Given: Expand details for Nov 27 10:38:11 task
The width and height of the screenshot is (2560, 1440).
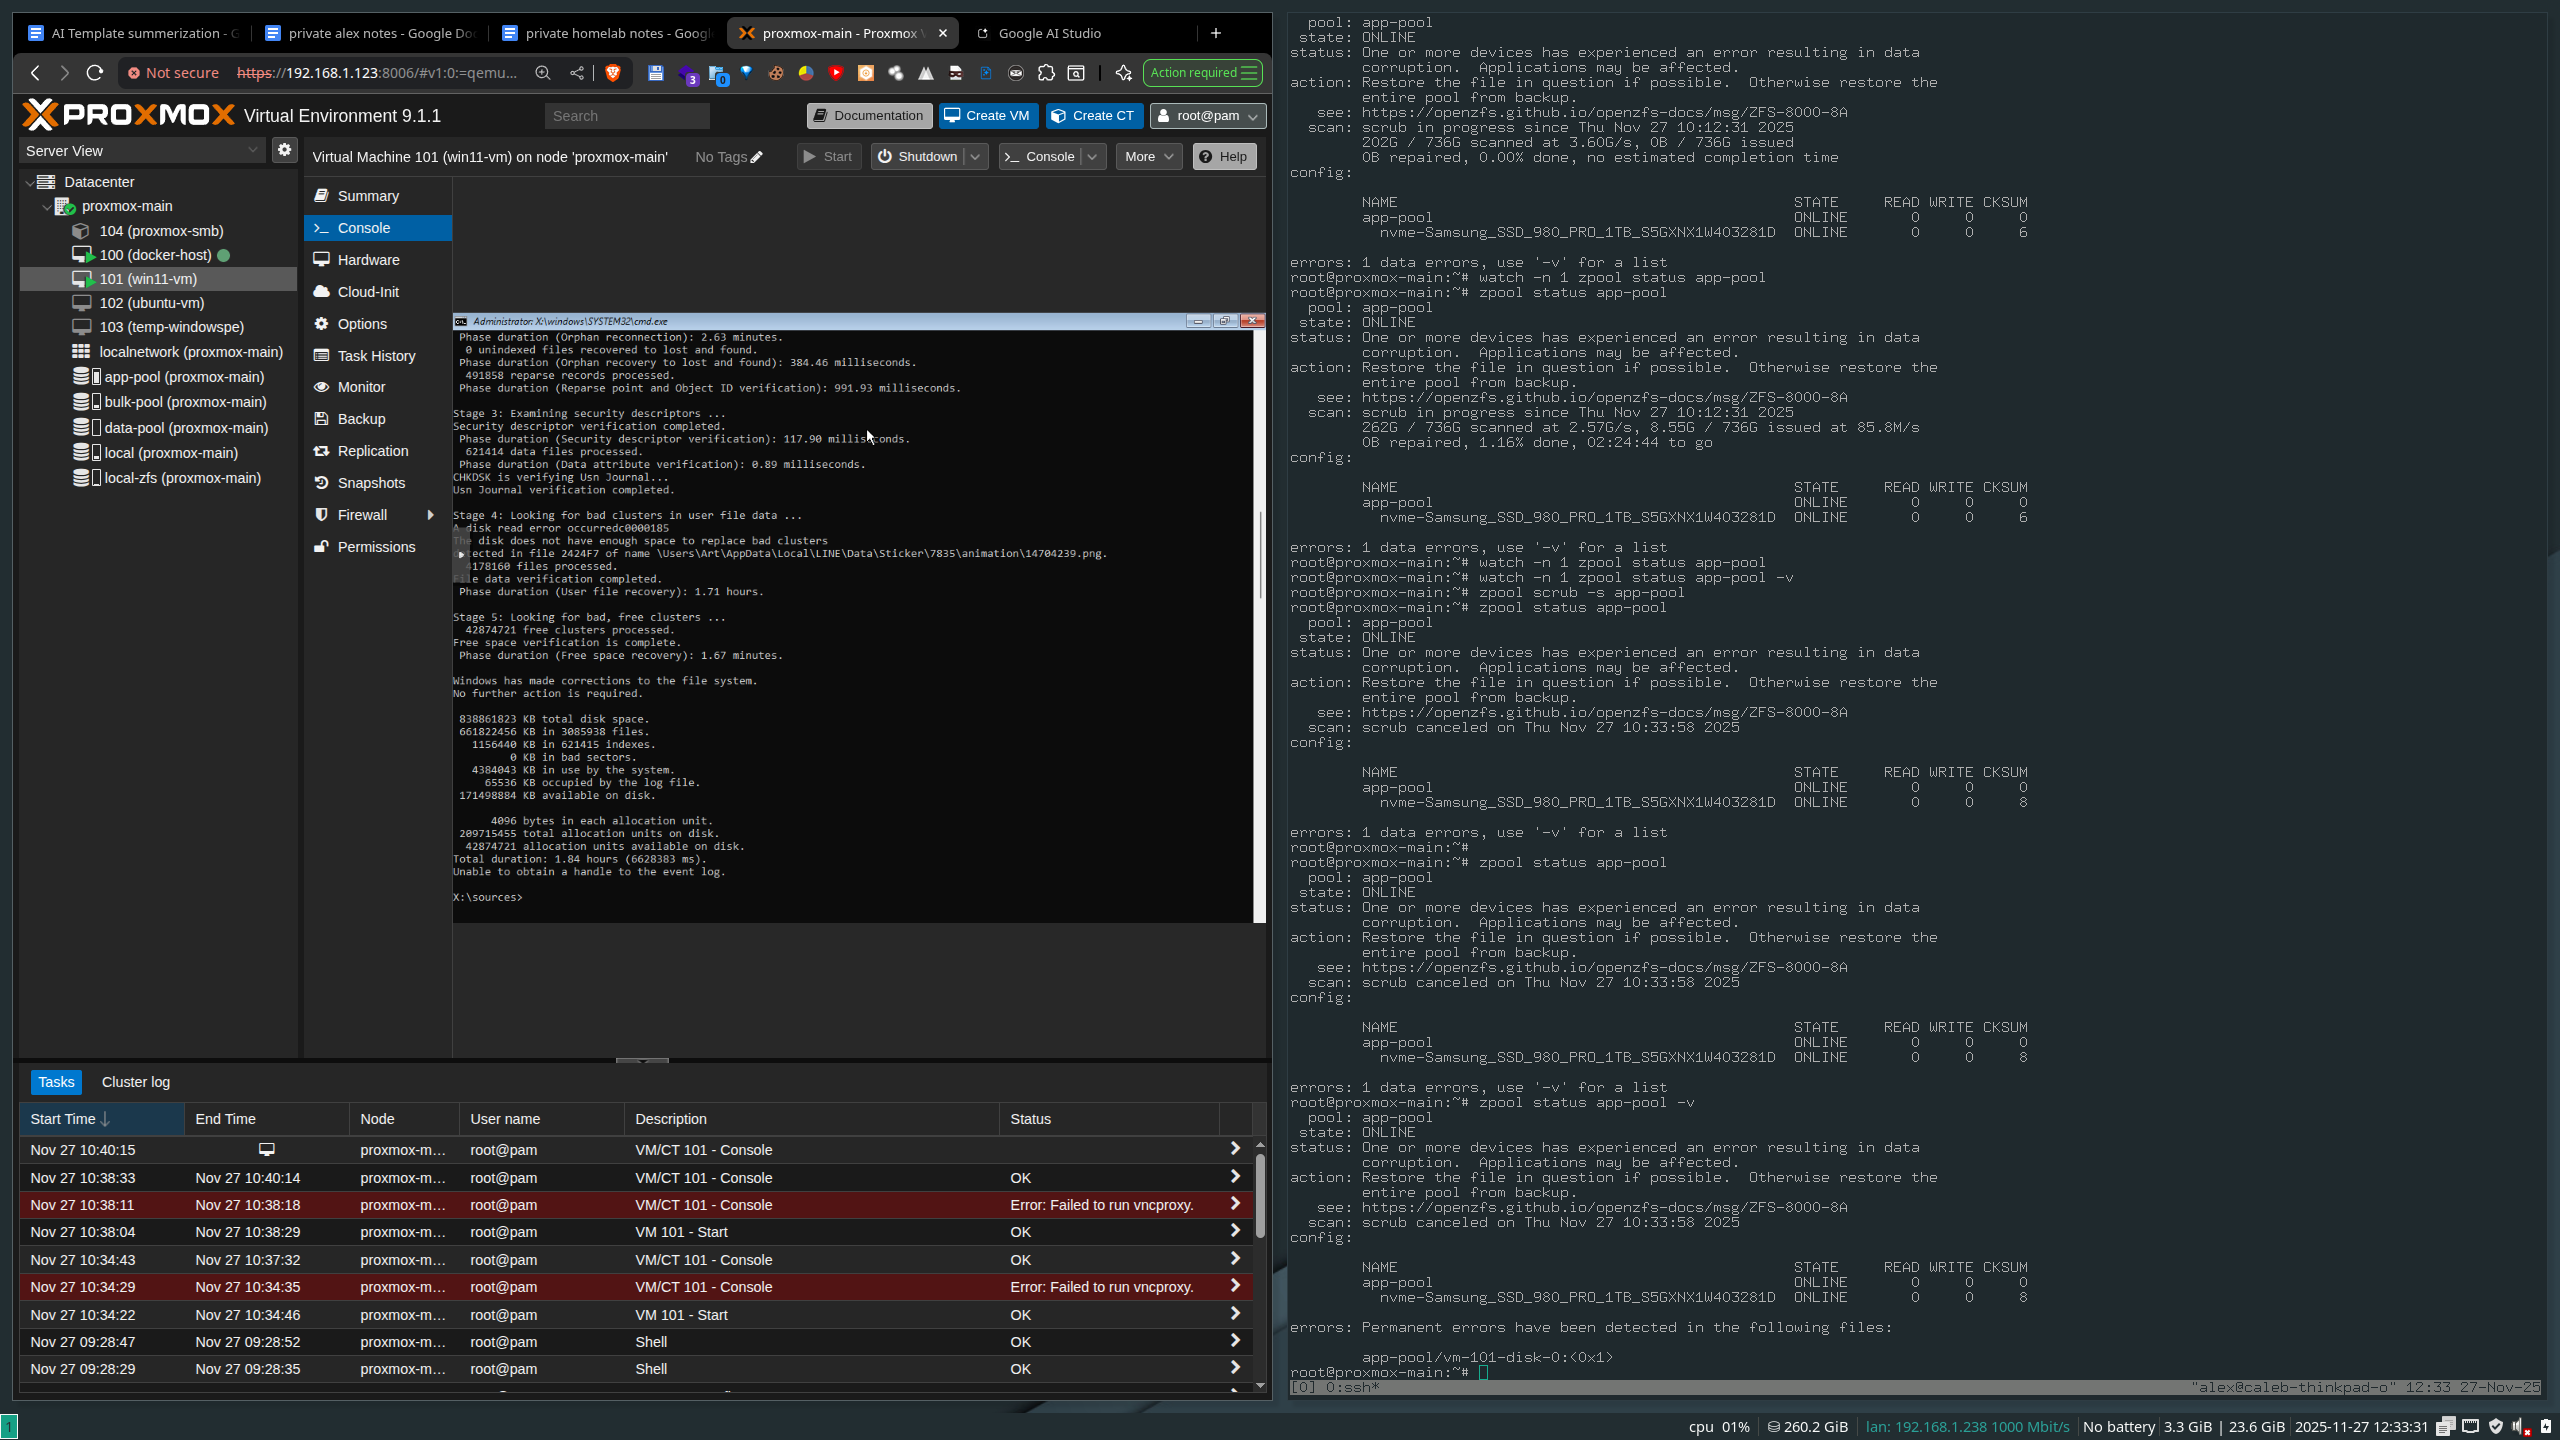Looking at the screenshot, I should coord(1235,1204).
